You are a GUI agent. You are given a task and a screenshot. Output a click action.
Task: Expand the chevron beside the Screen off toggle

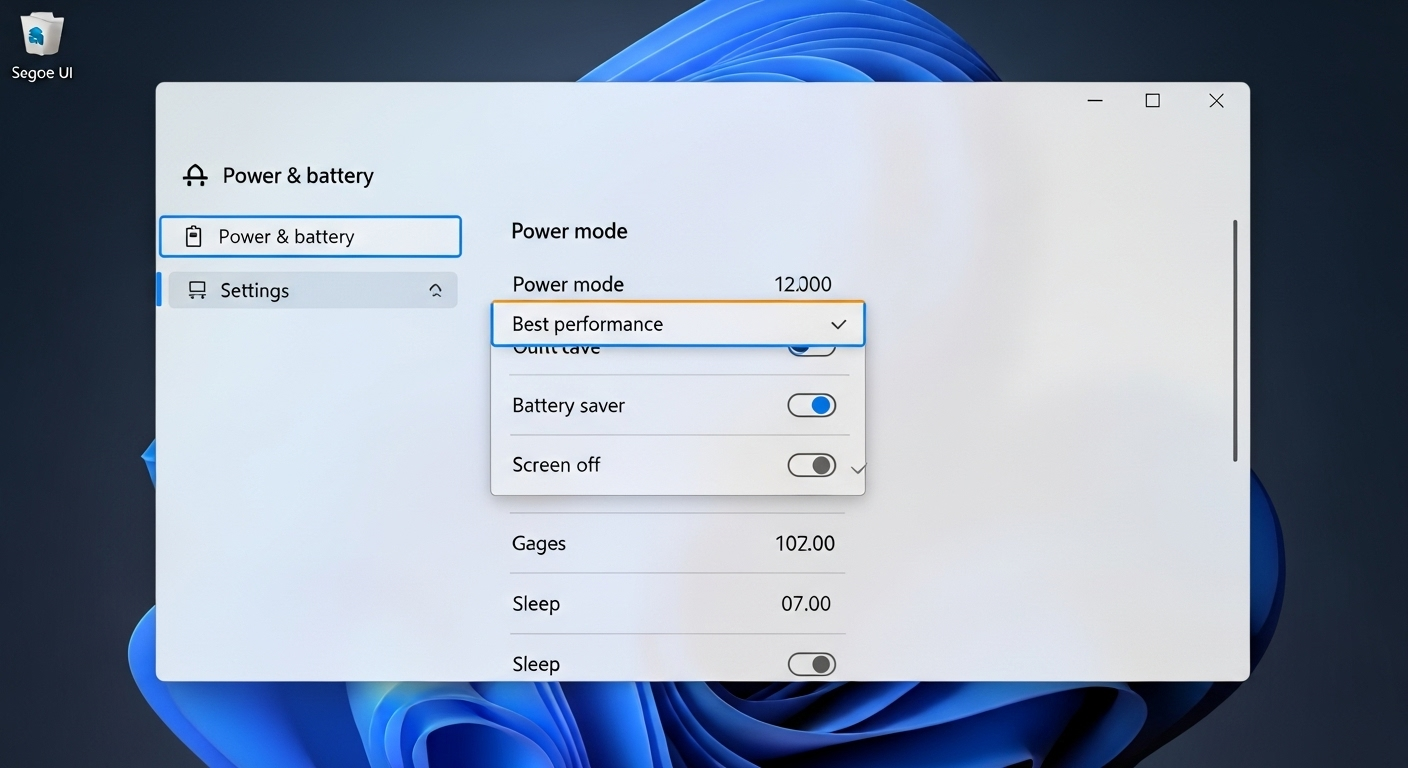coord(858,467)
